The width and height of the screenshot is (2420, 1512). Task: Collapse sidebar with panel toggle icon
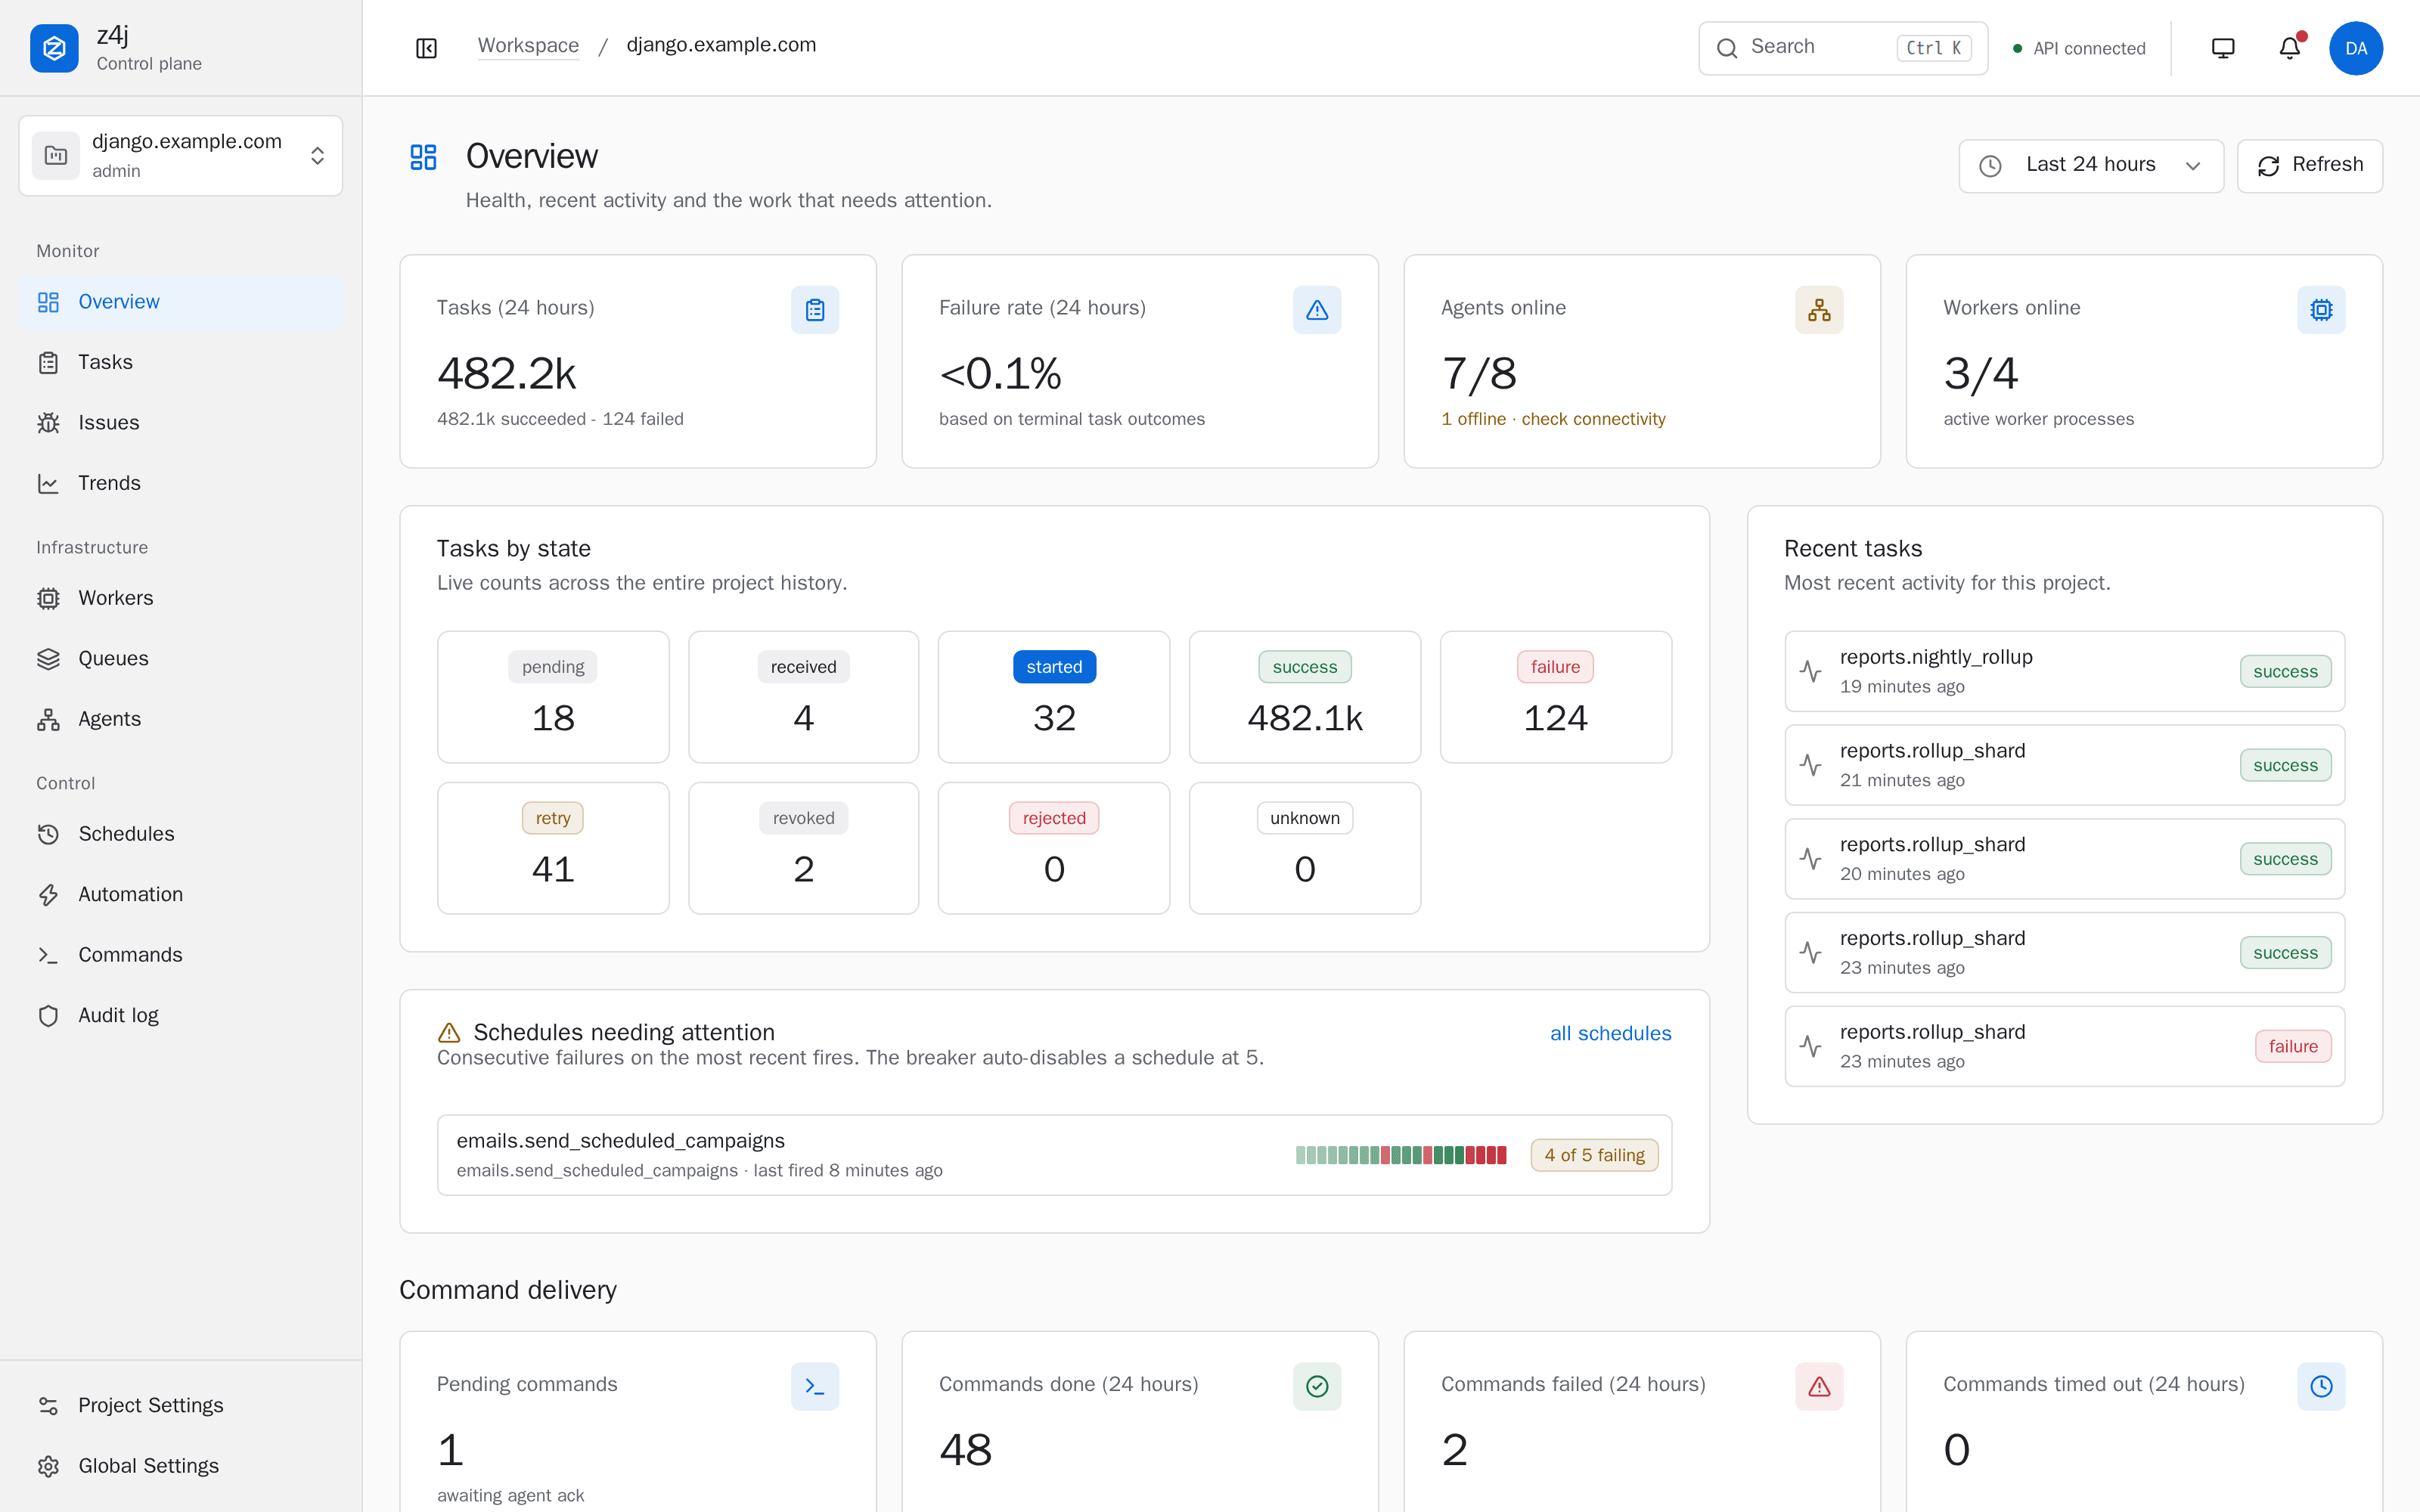(x=426, y=48)
